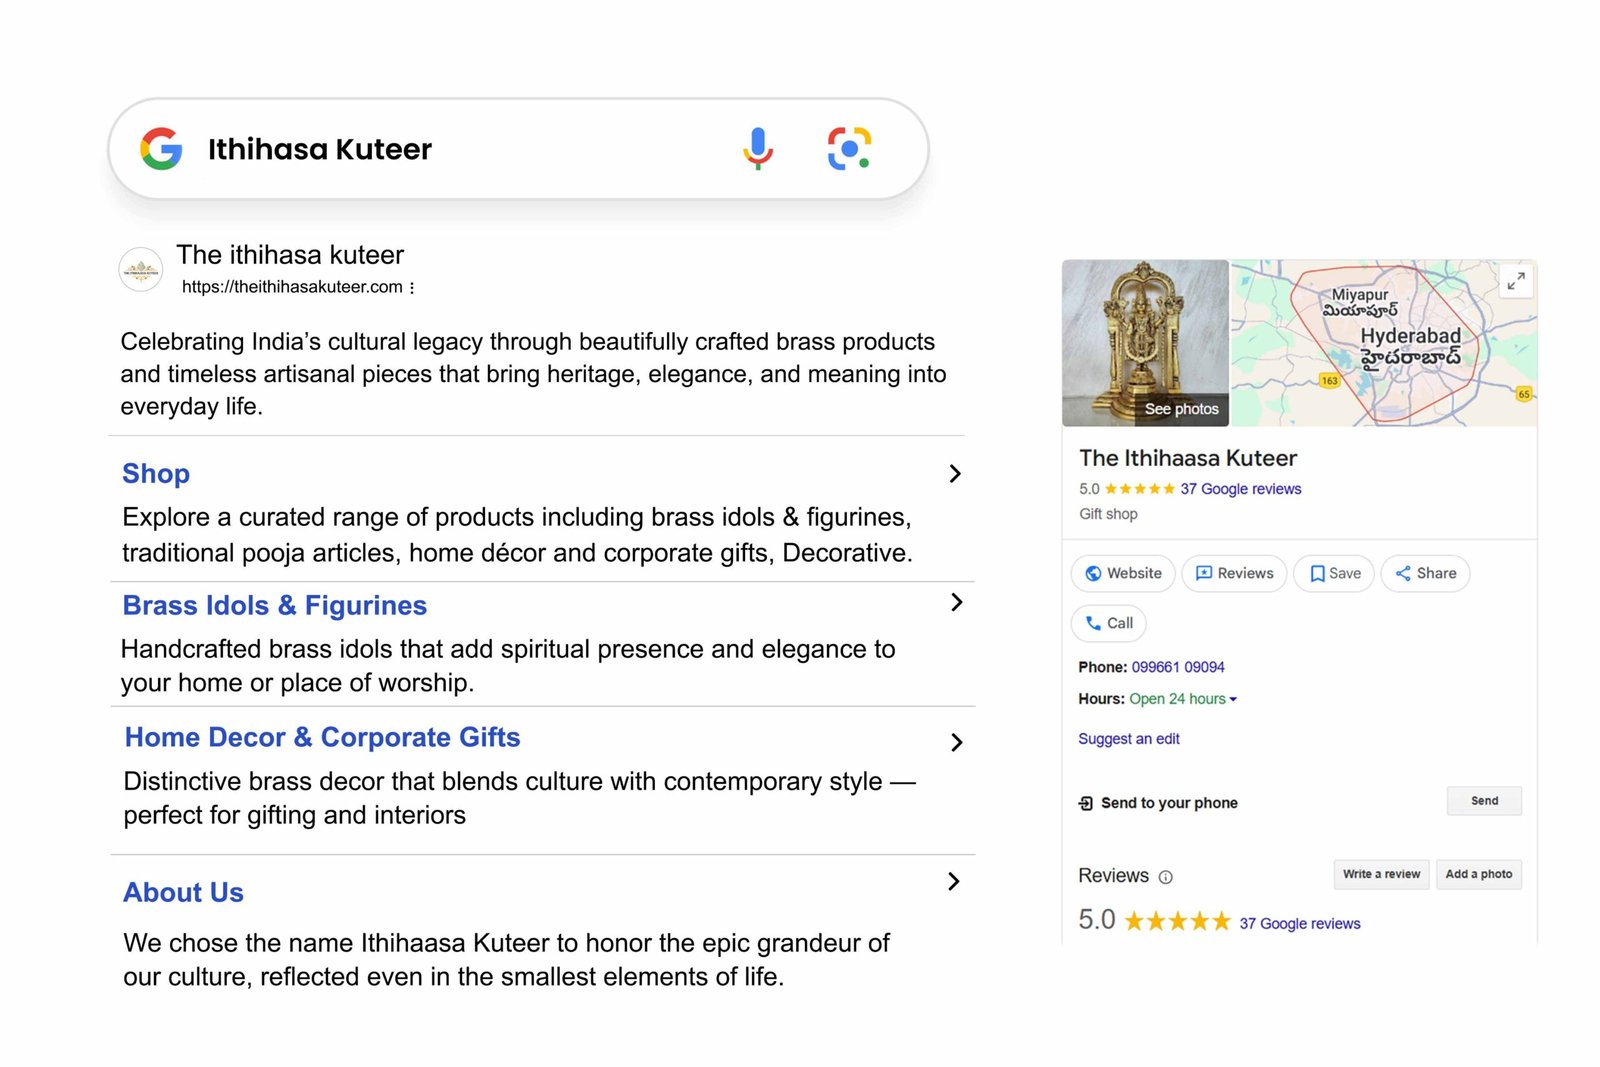The height and width of the screenshot is (1067, 1600).
Task: Click the Website button
Action: [x=1123, y=573]
